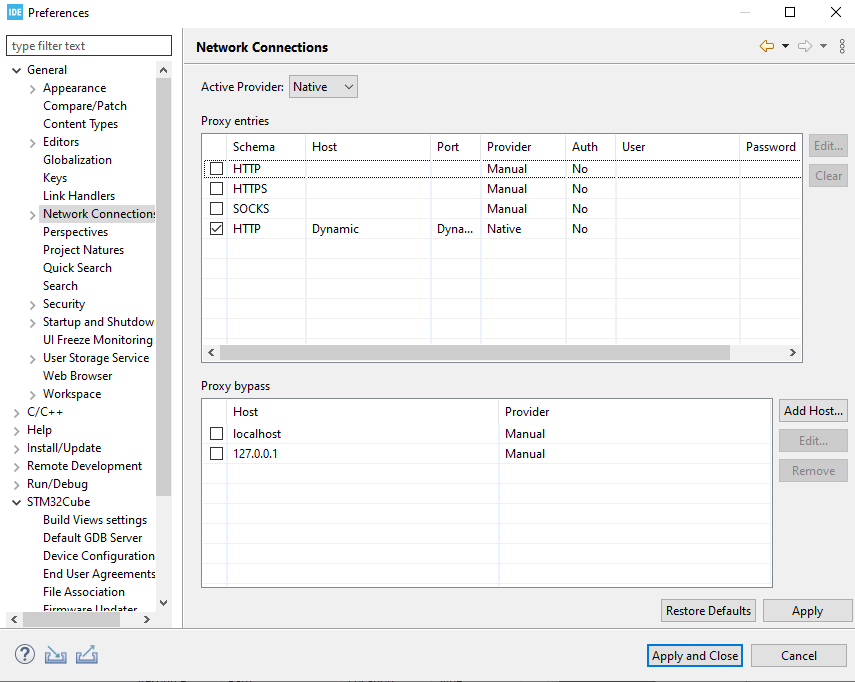This screenshot has height=682, width=855.
Task: Expand the Install/Update tree node
Action: point(16,449)
